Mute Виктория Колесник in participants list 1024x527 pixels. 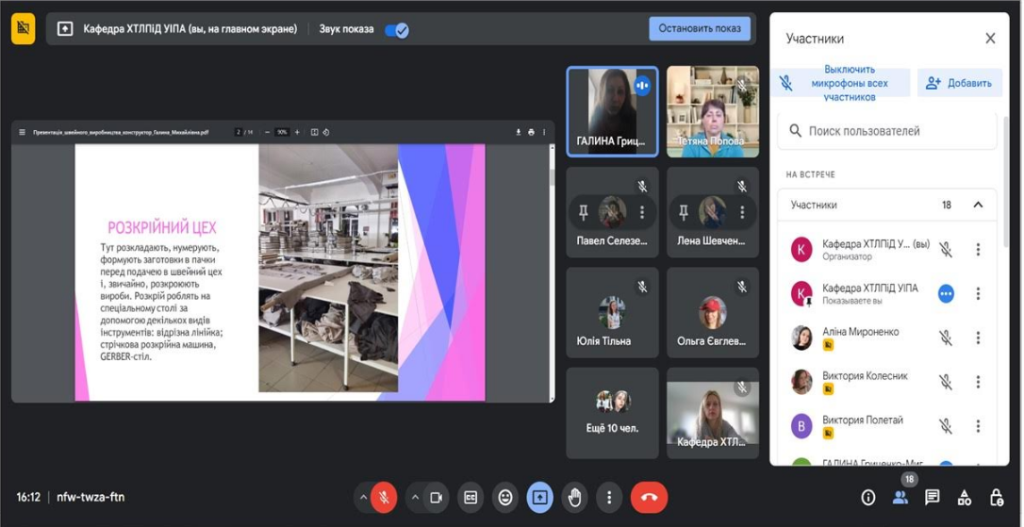[946, 381]
